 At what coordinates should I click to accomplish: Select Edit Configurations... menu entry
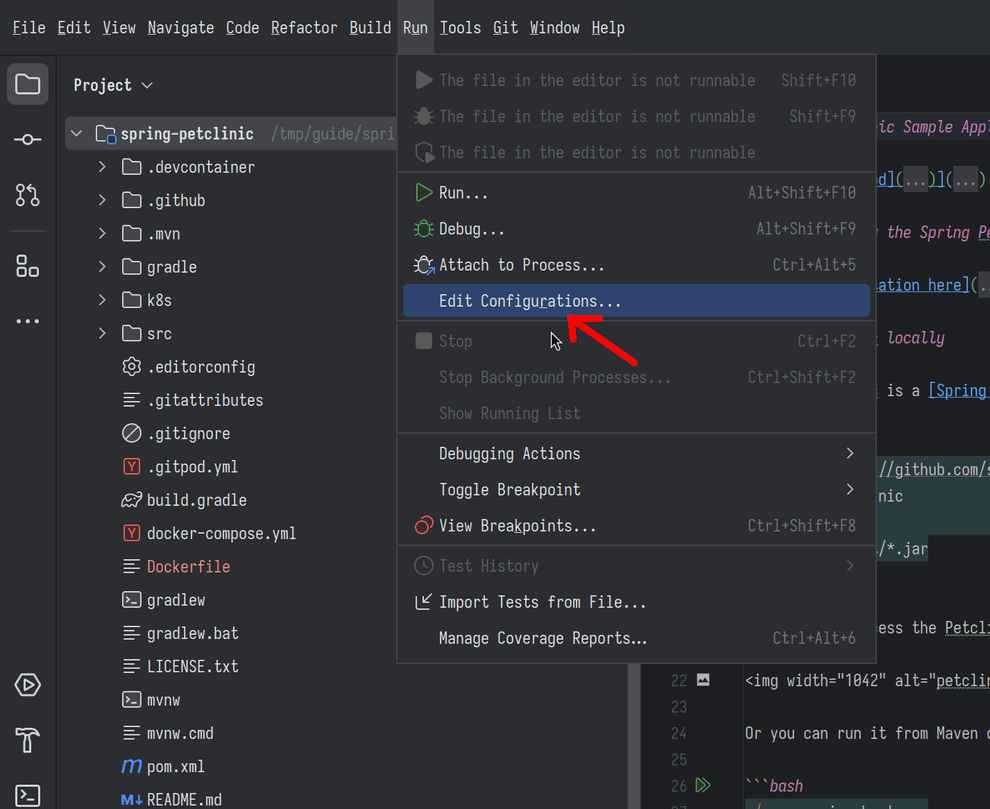click(x=636, y=301)
